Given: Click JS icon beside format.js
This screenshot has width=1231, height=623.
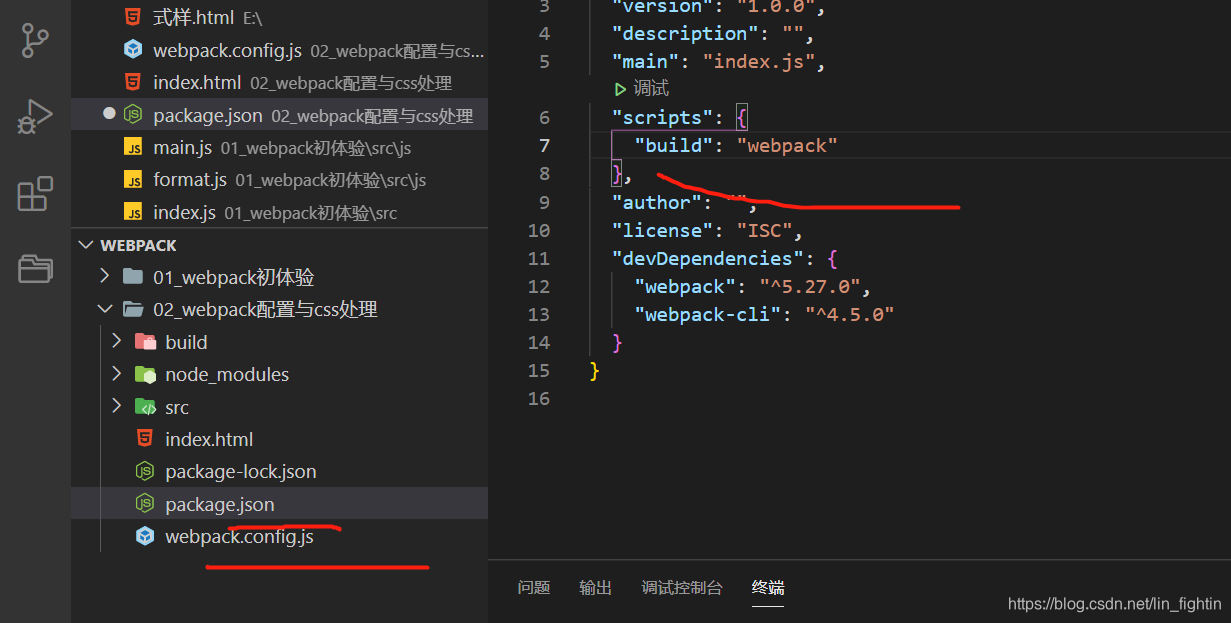Looking at the screenshot, I should [x=133, y=180].
